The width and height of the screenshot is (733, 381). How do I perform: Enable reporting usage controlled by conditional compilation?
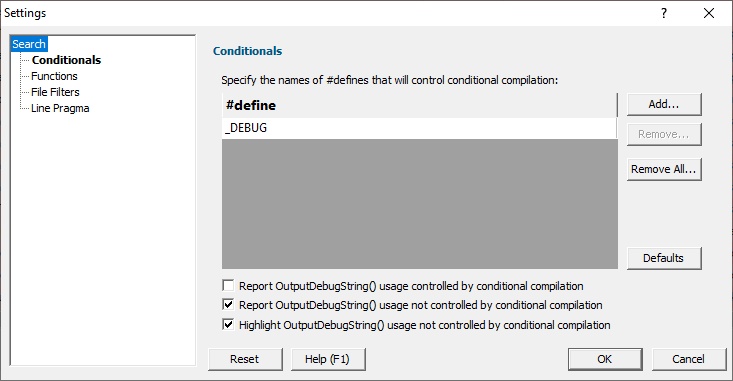(x=228, y=285)
